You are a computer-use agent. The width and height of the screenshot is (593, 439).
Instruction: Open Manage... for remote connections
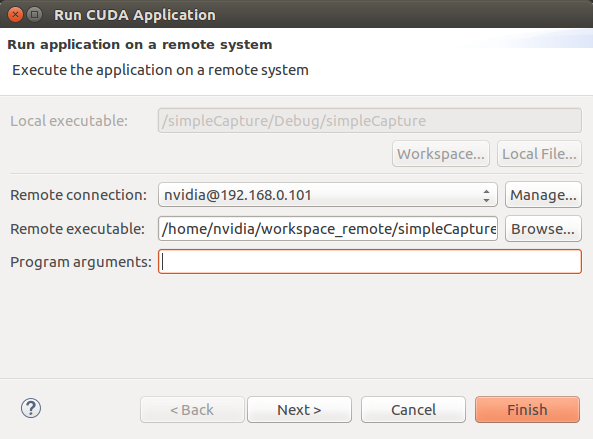tap(543, 195)
